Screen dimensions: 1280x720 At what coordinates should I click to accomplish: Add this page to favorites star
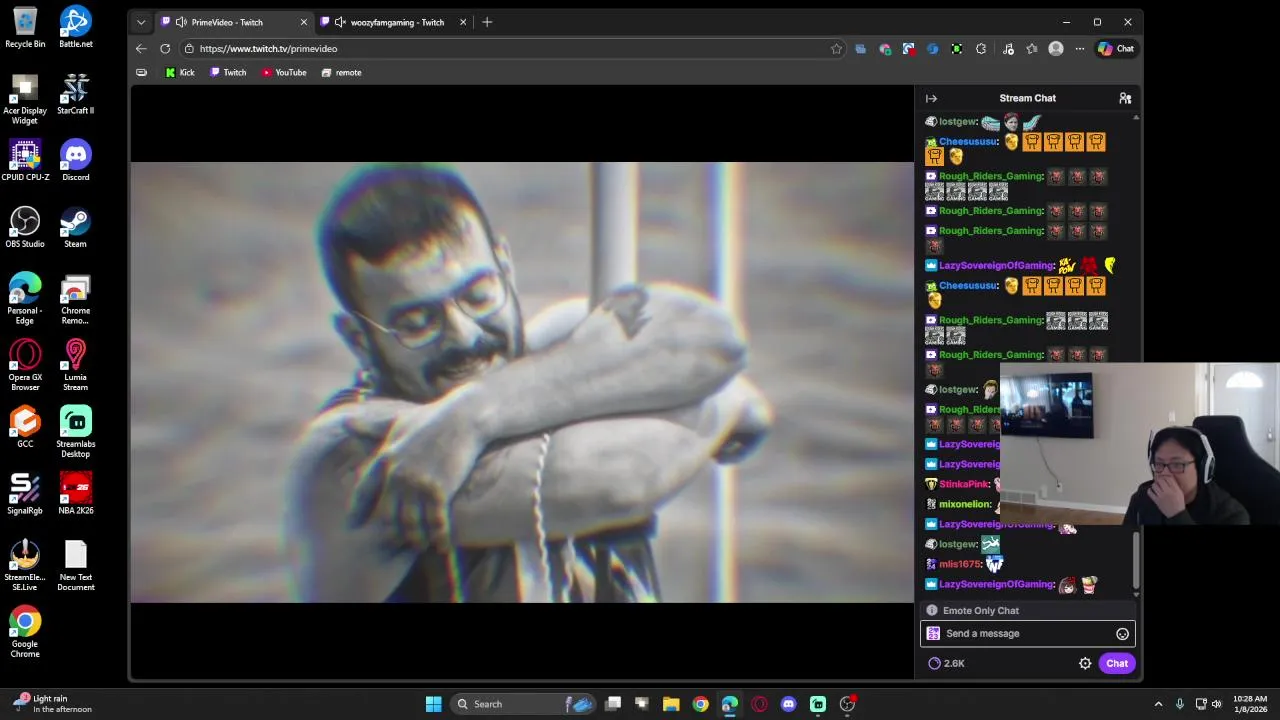836,49
